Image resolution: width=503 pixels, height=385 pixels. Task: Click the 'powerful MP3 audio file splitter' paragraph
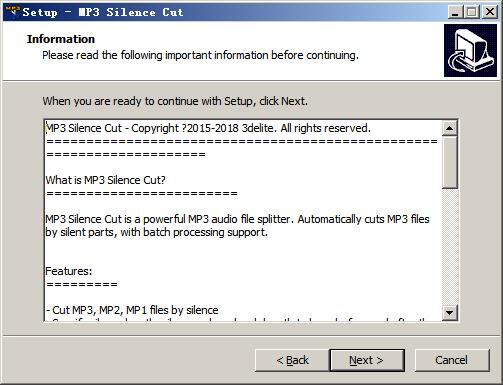[x=237, y=226]
